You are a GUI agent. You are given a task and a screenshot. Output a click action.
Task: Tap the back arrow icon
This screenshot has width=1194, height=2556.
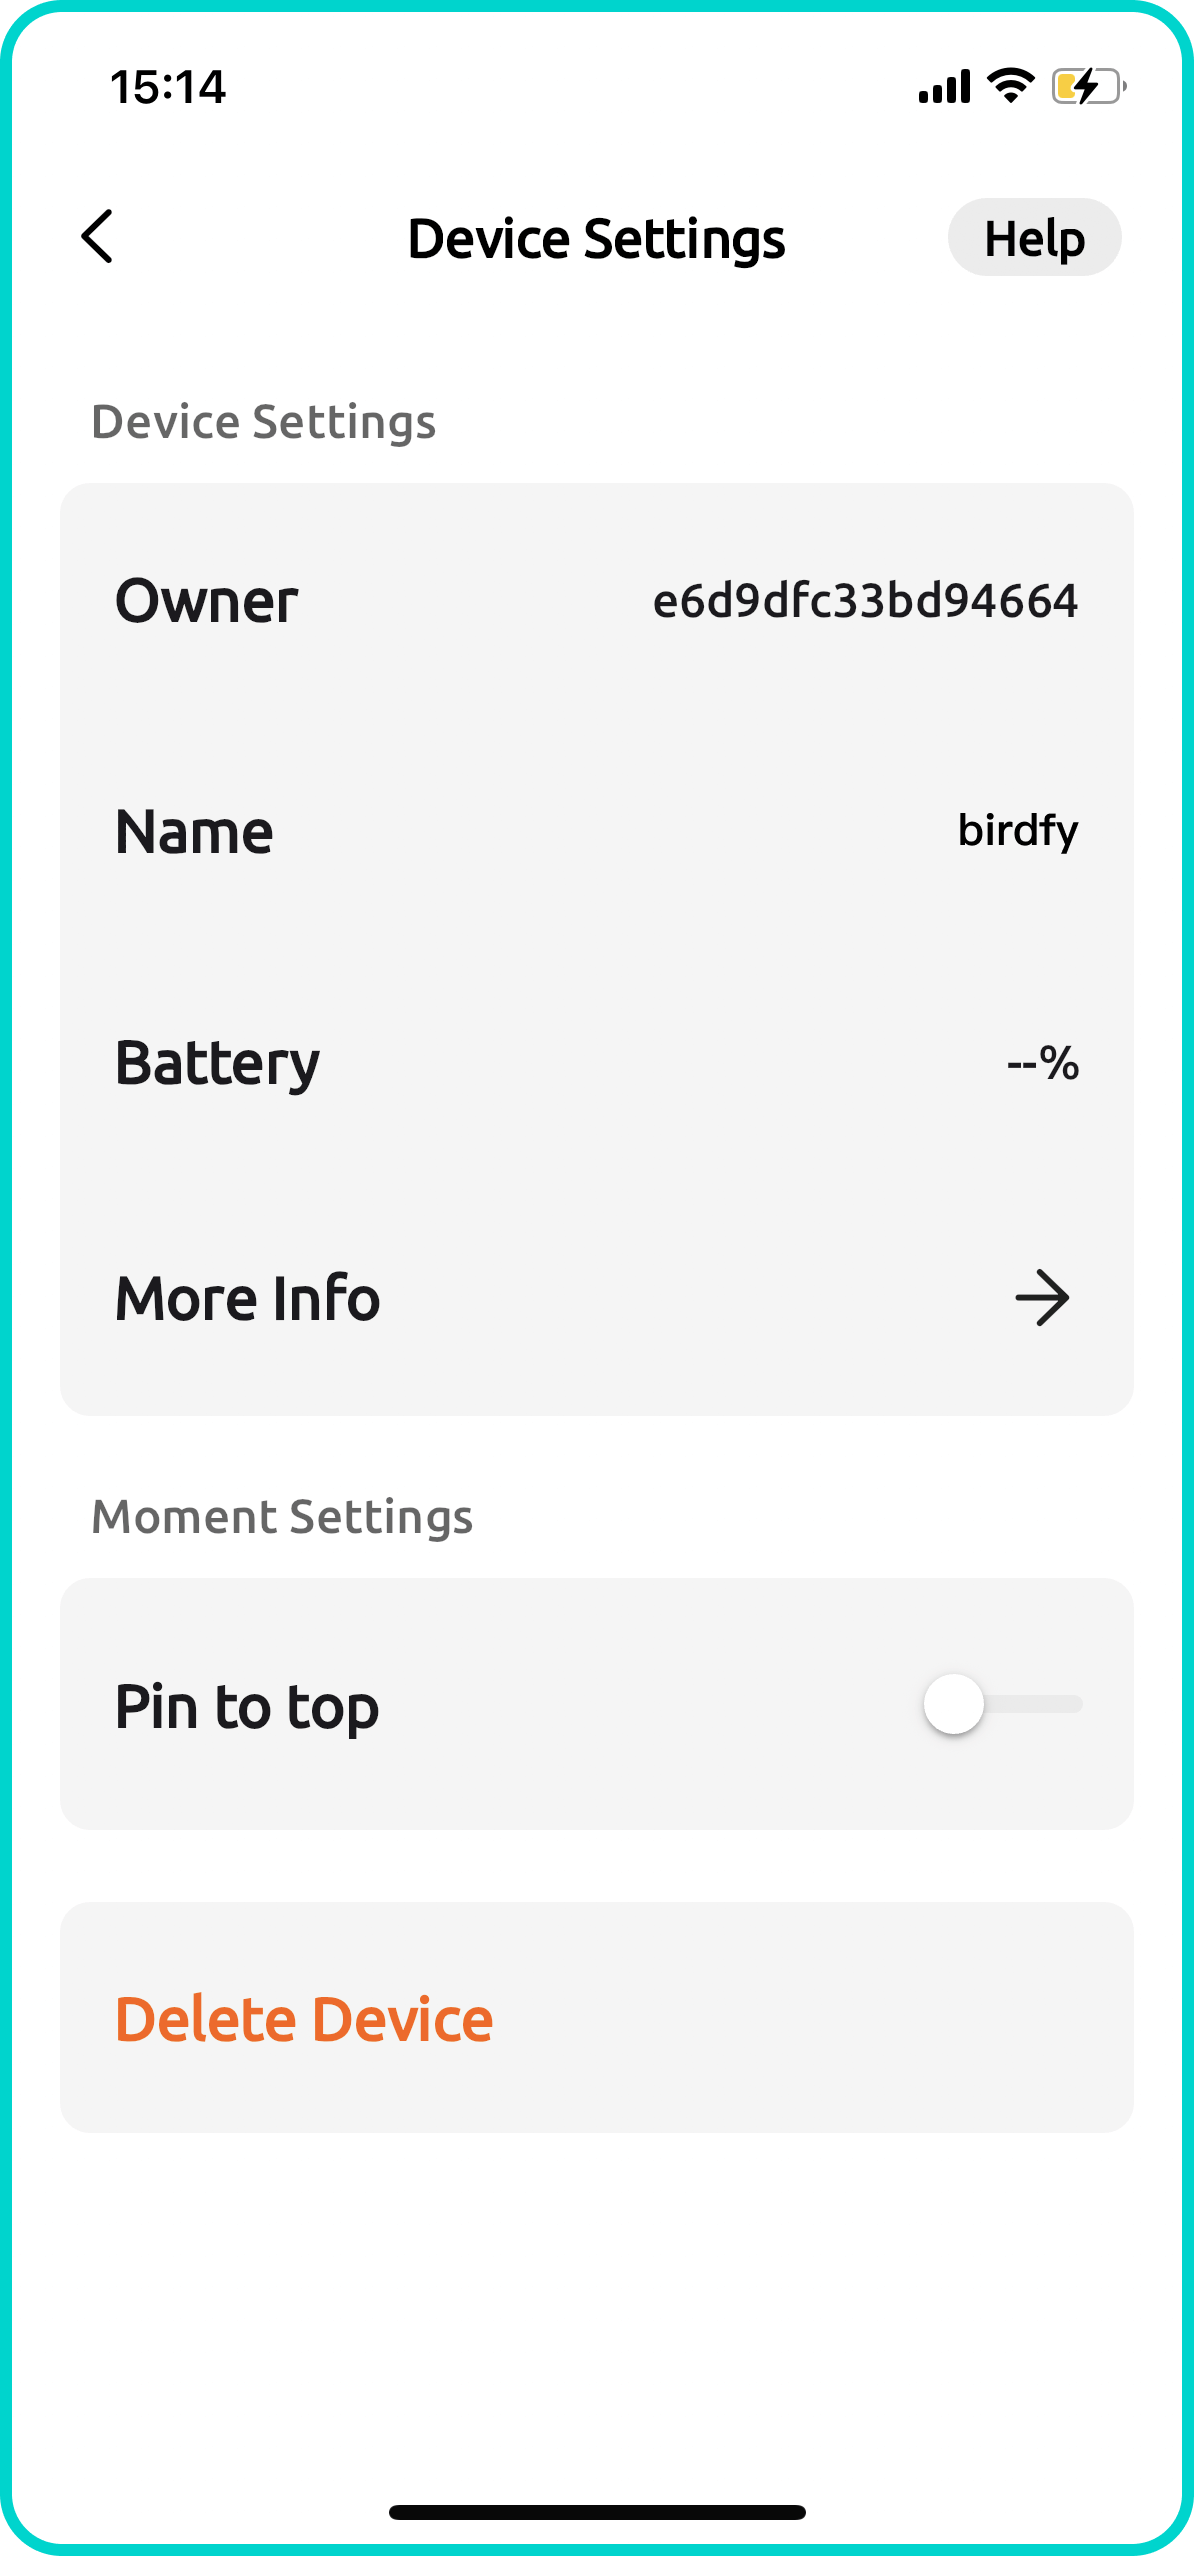[x=97, y=237]
